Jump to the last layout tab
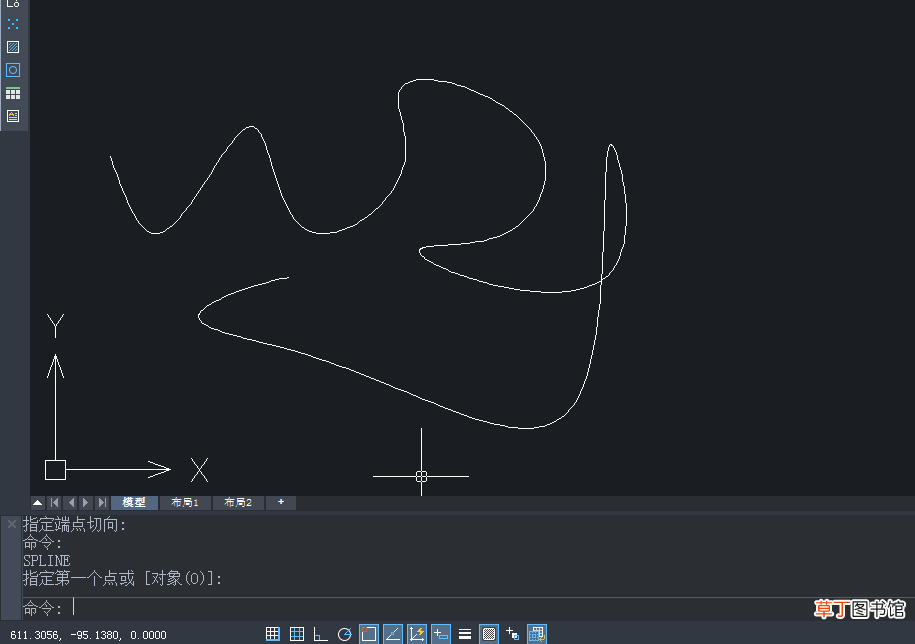The height and width of the screenshot is (644, 915). (x=102, y=502)
